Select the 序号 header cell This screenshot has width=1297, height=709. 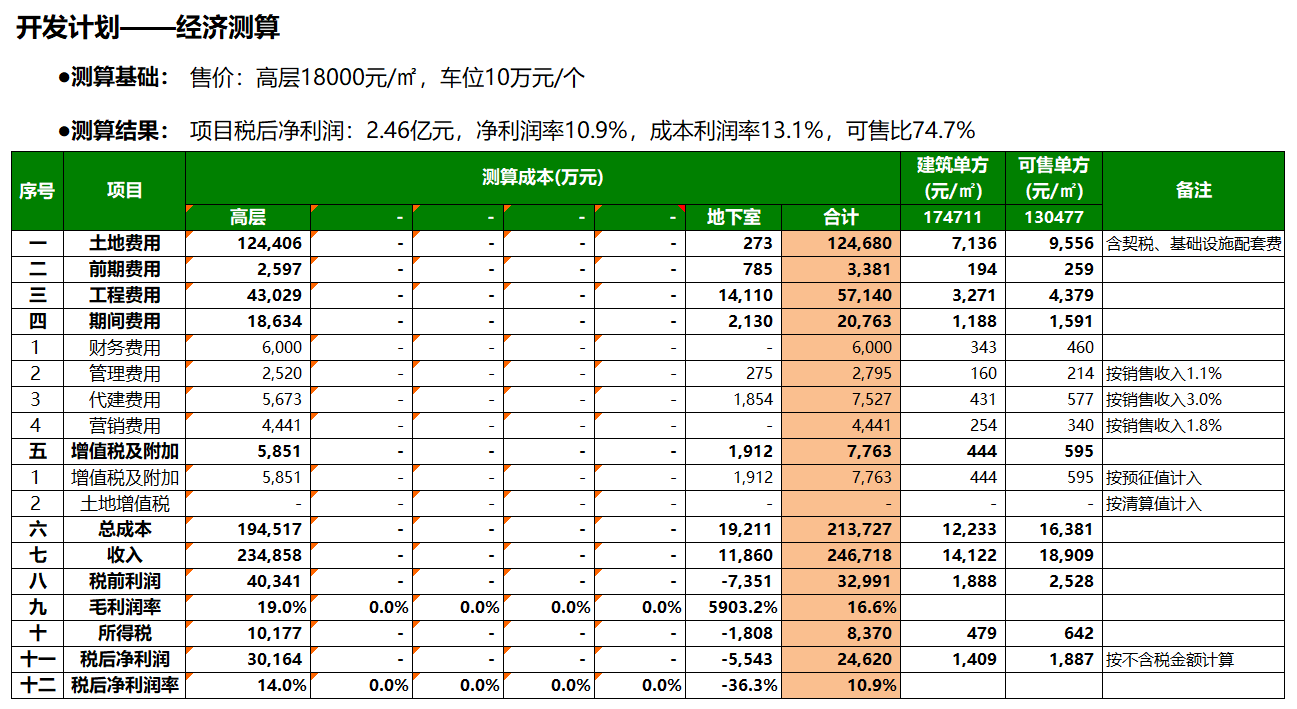(x=37, y=190)
